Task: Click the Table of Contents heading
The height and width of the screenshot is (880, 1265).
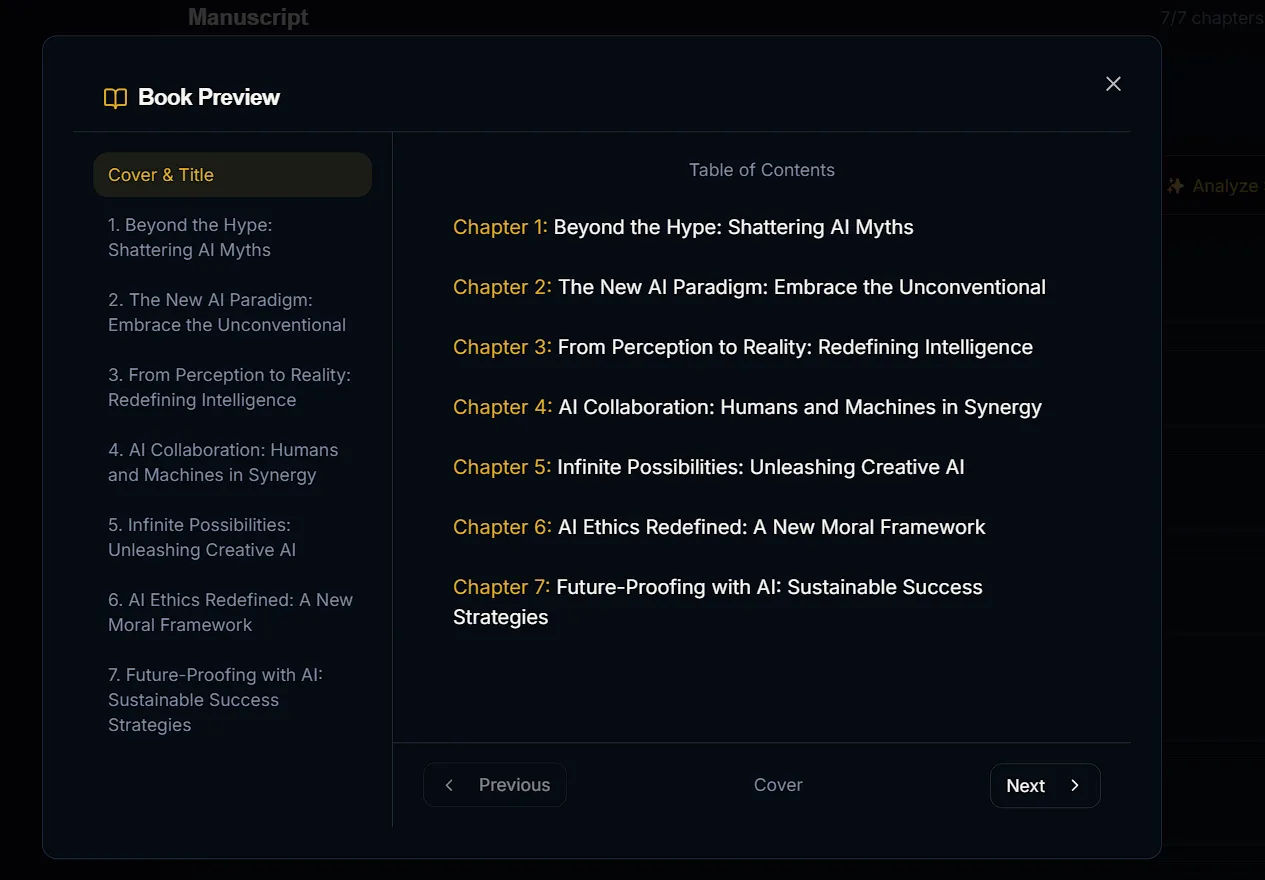Action: (x=762, y=170)
